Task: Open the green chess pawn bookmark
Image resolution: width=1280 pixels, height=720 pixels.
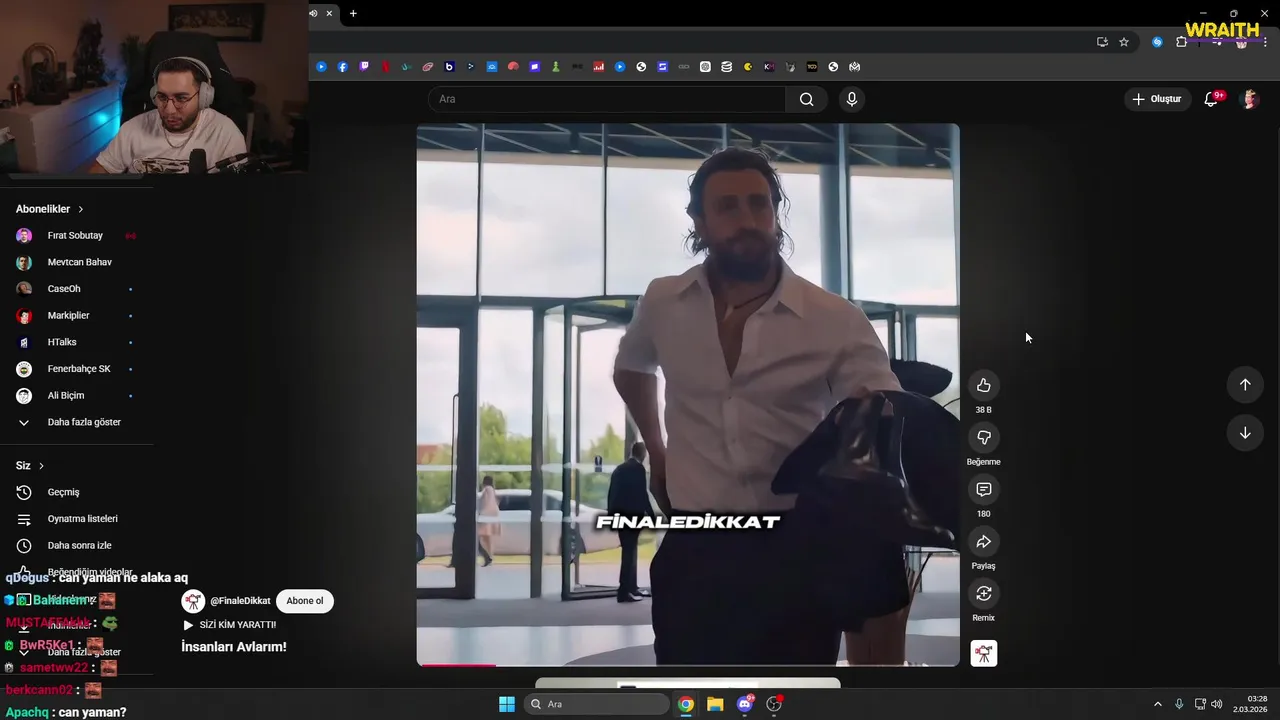Action: click(556, 67)
